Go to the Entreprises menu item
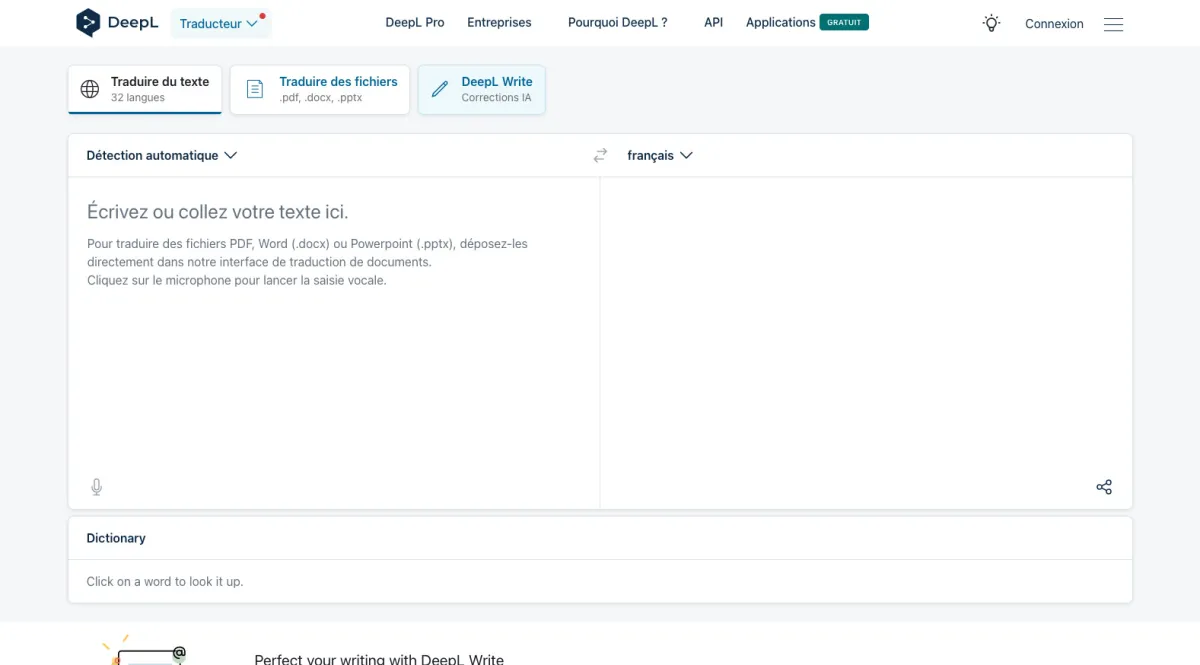The width and height of the screenshot is (1200, 665). point(499,22)
